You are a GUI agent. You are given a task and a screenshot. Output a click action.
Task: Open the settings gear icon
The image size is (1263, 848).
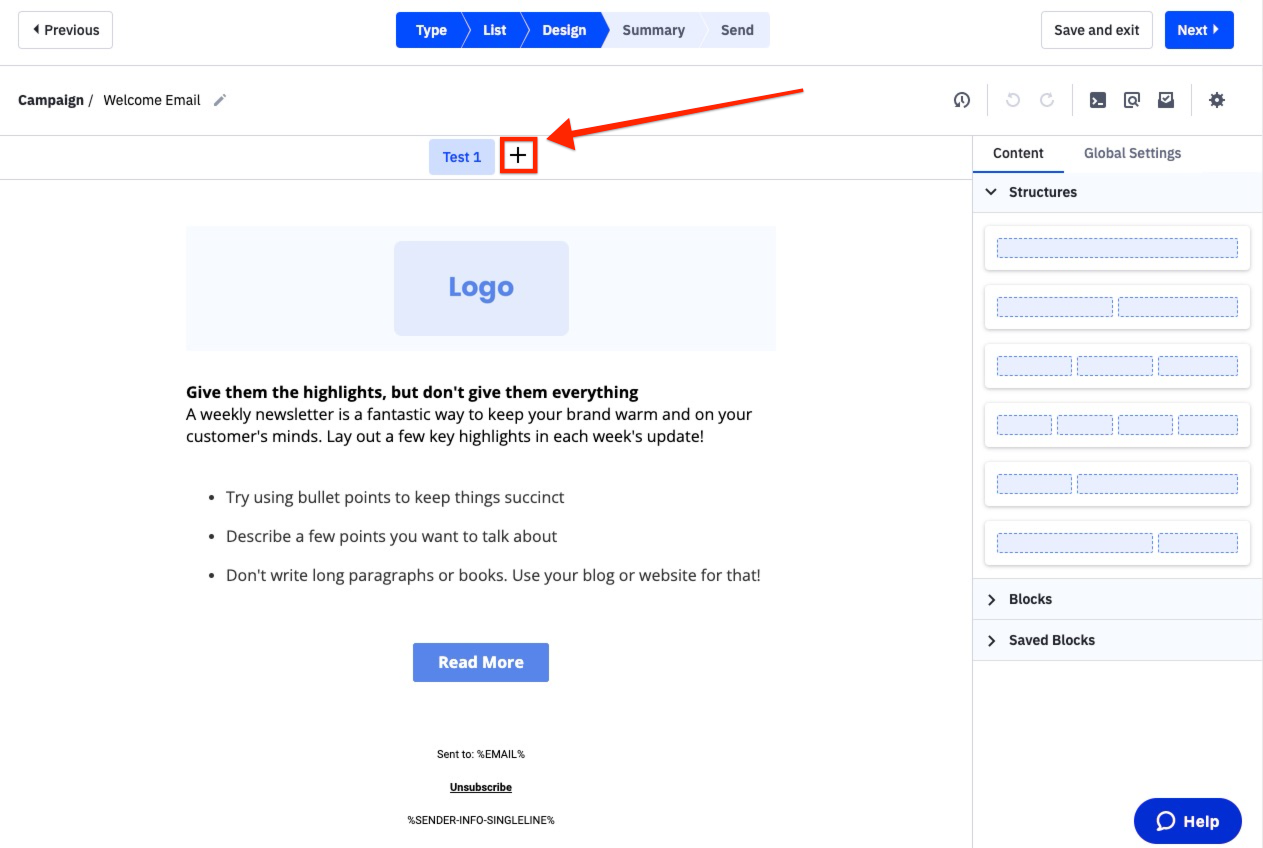1217,100
